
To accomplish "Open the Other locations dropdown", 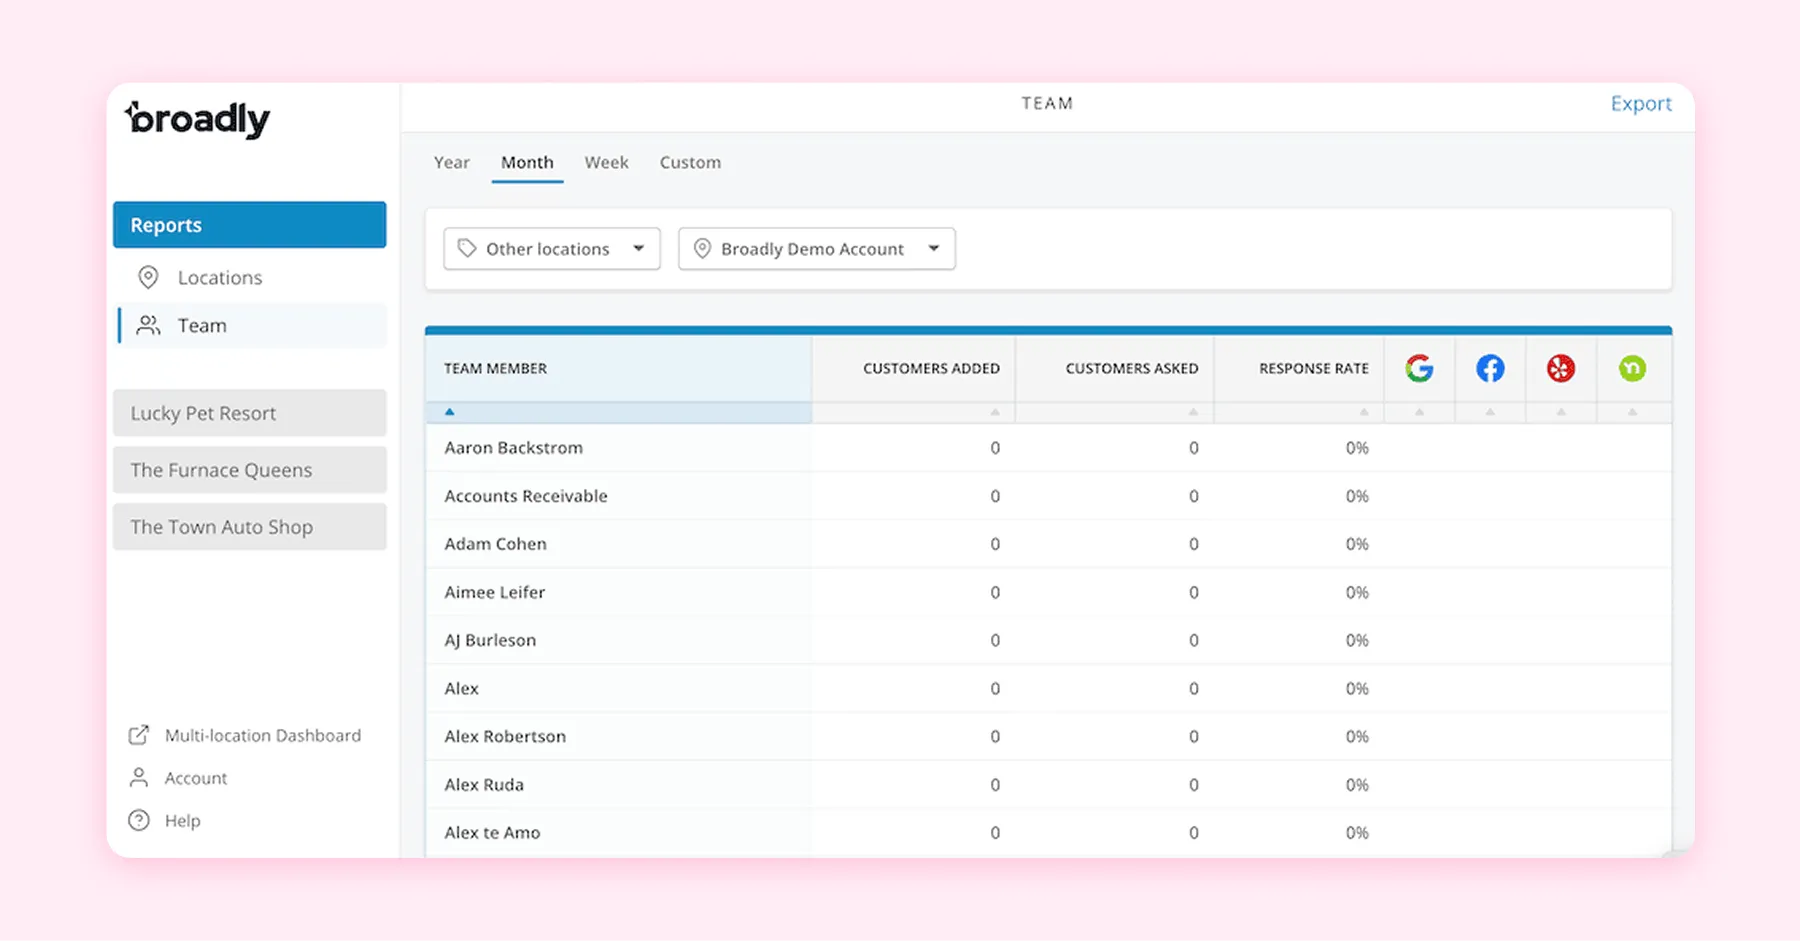I will point(552,249).
